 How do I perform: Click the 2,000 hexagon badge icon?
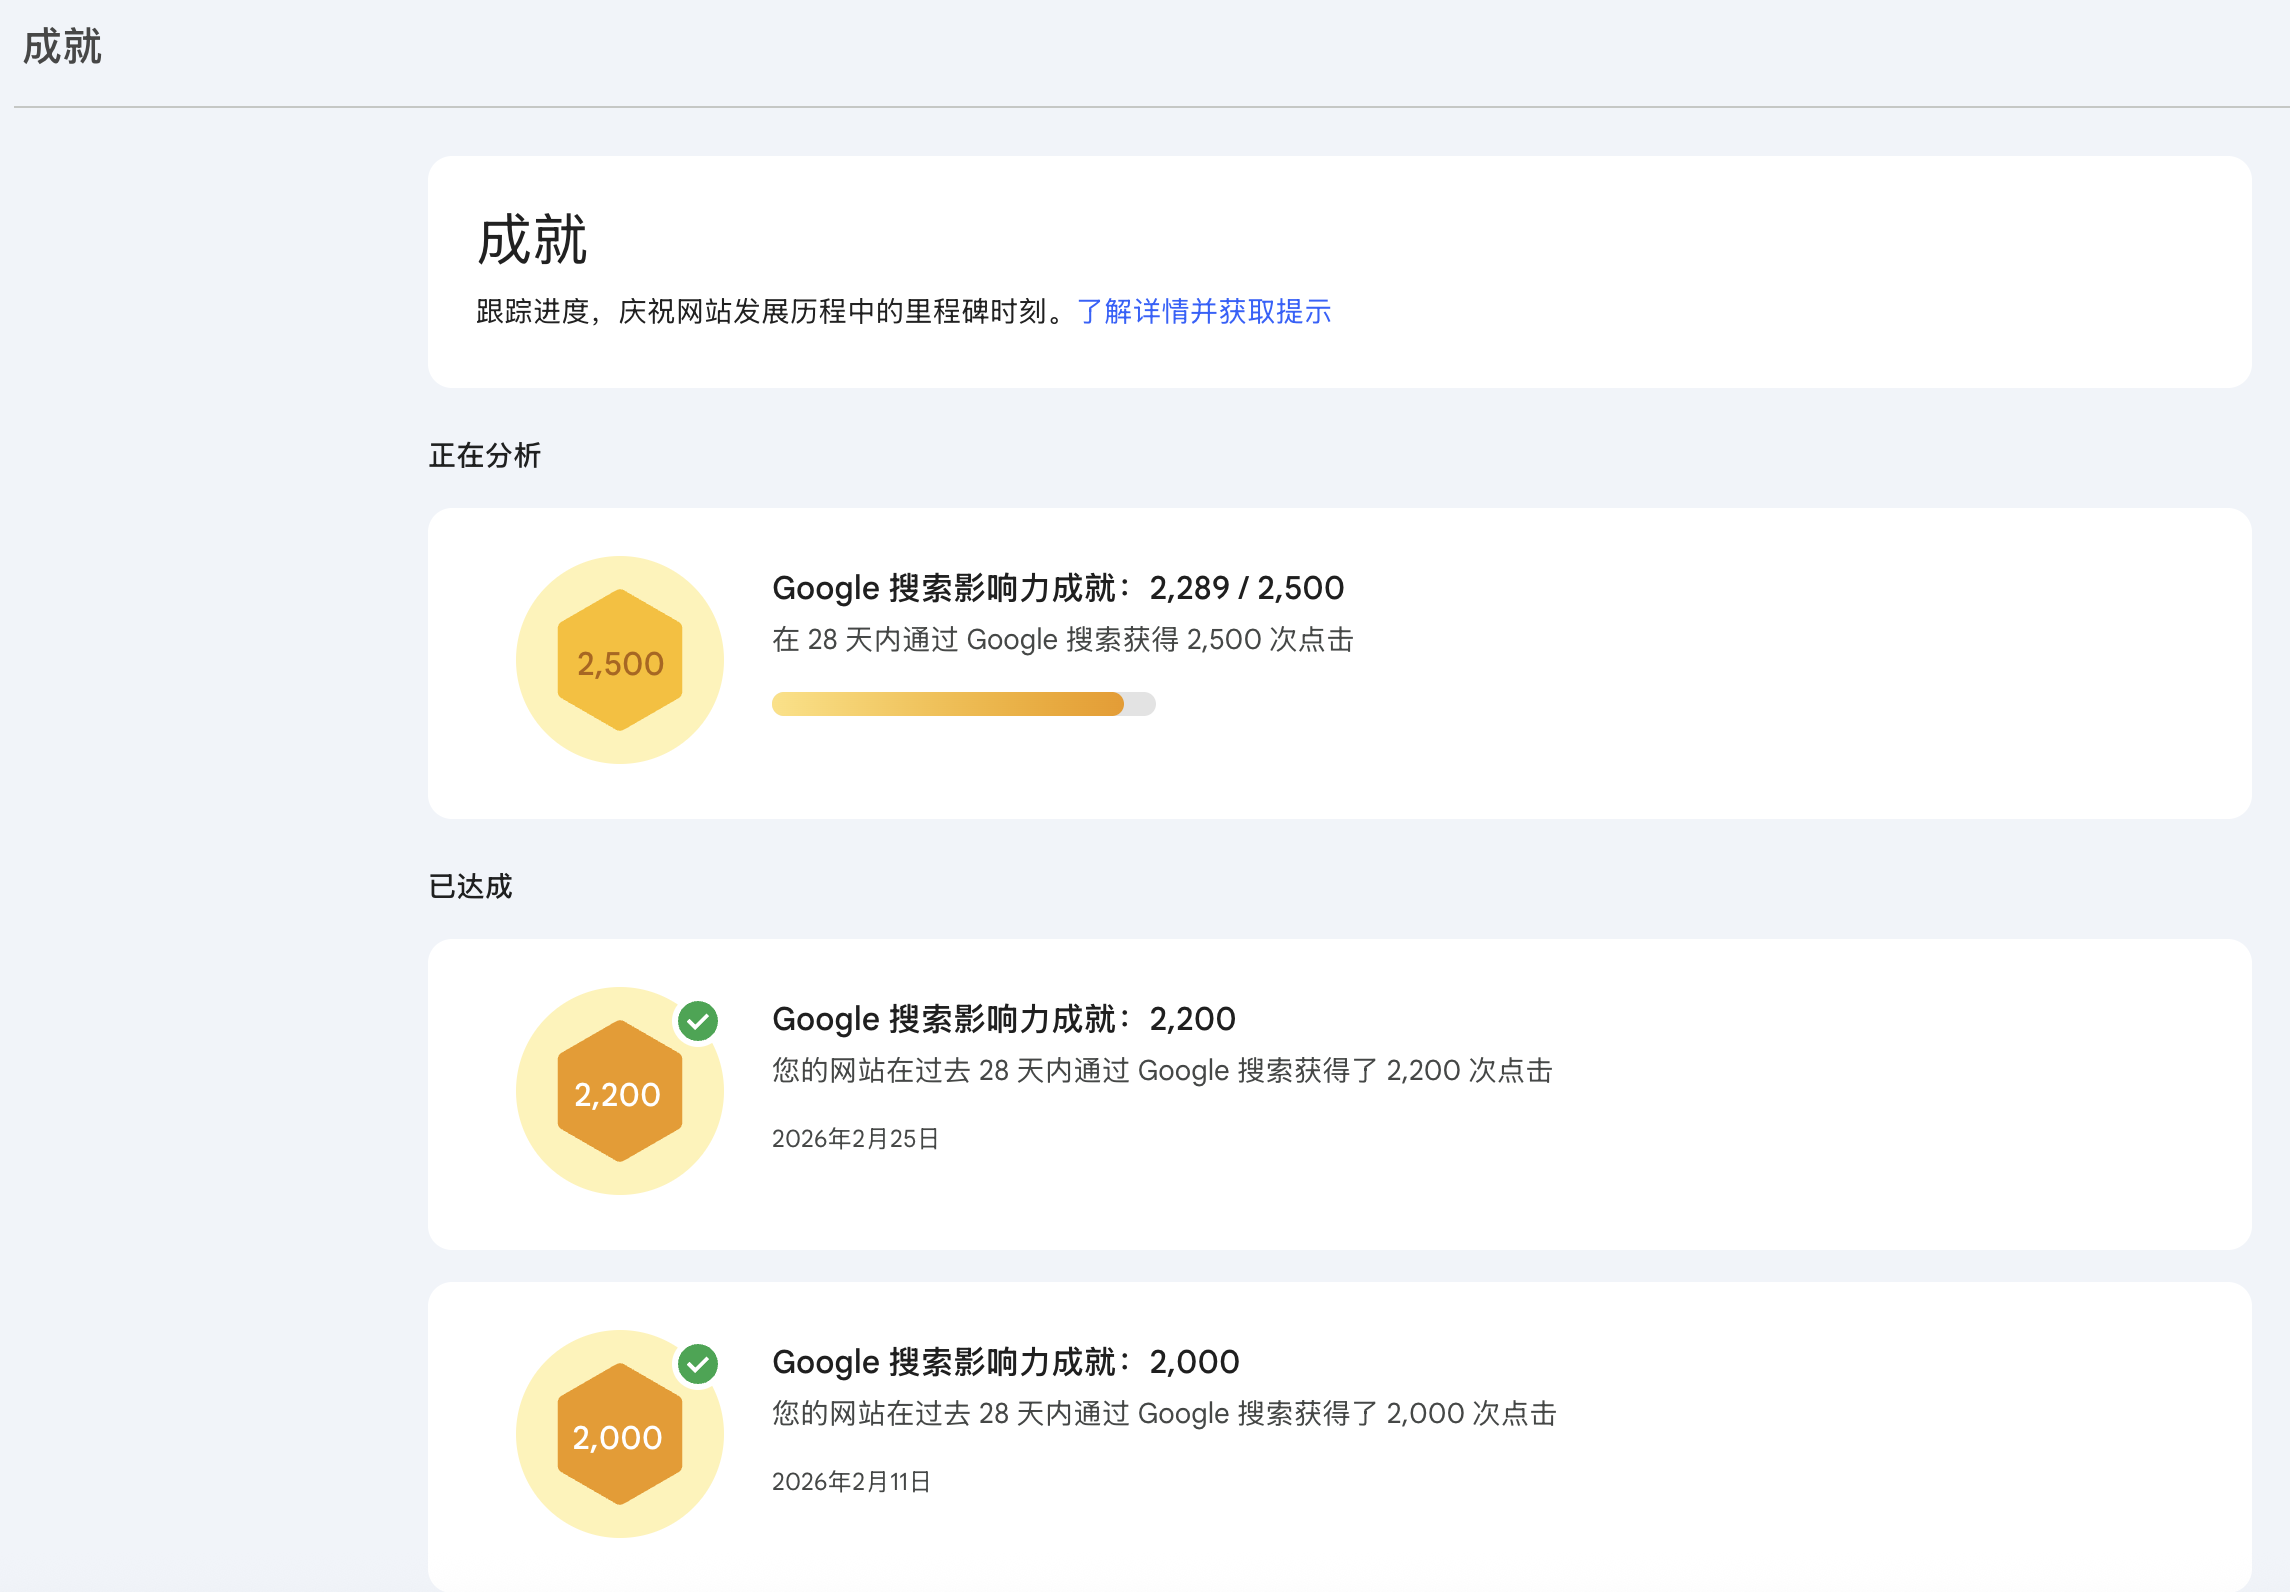[x=619, y=1434]
